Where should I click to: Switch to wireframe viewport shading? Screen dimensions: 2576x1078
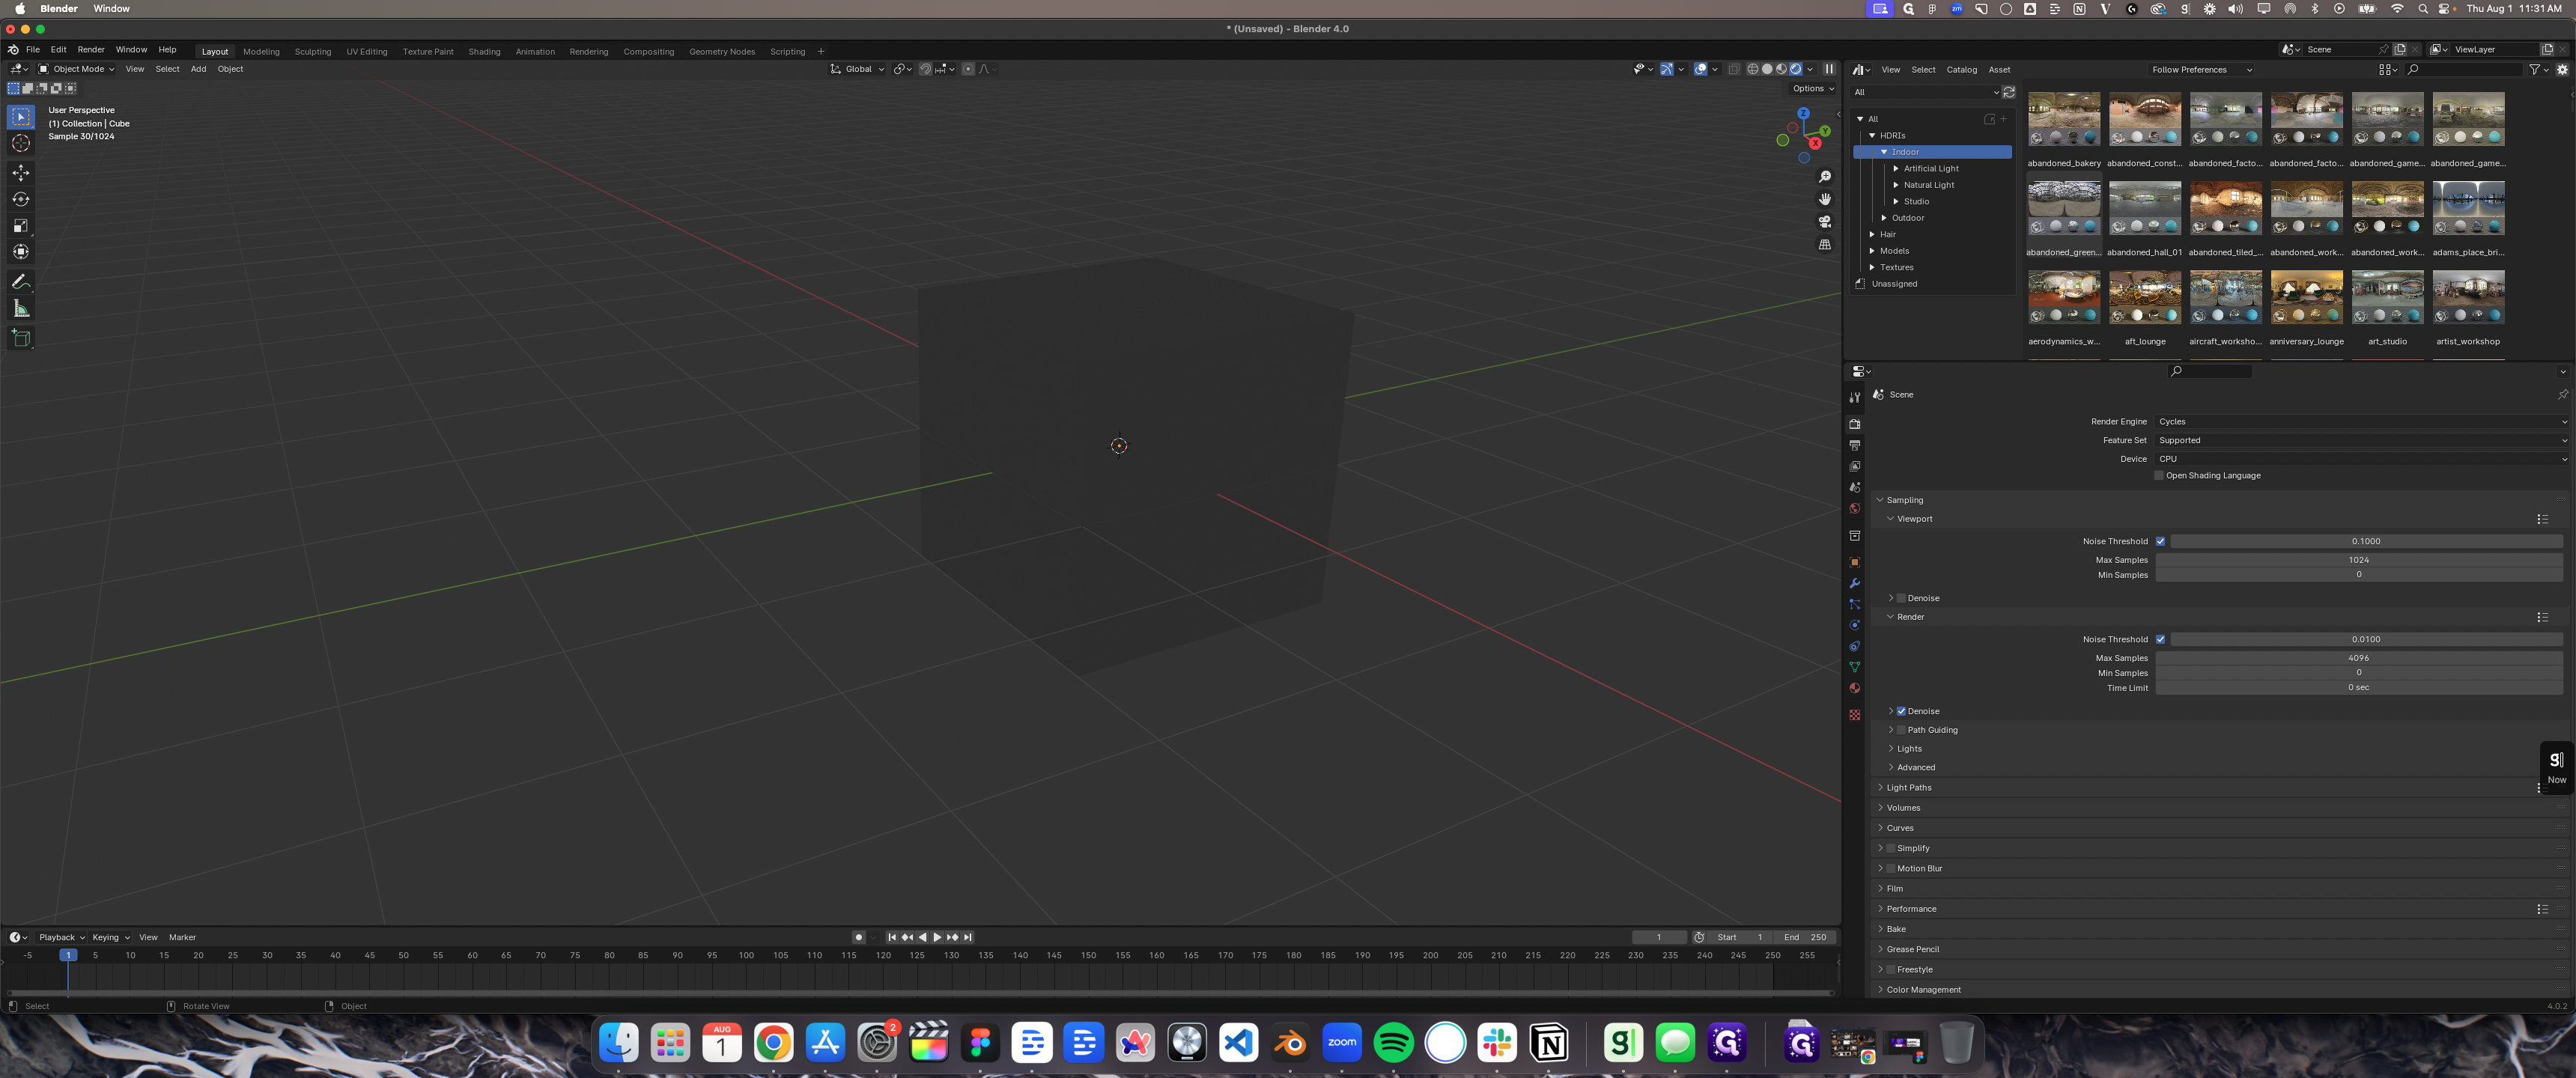(x=1753, y=69)
